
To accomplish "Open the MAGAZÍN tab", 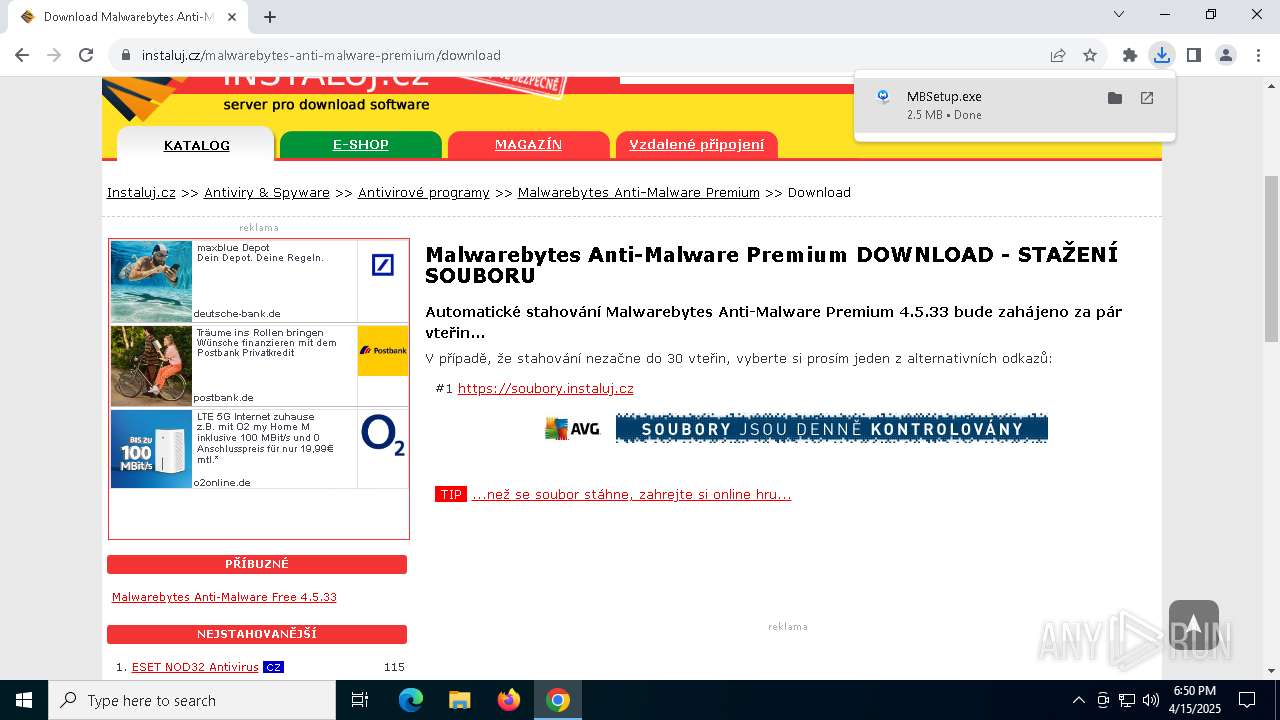I will pos(528,145).
